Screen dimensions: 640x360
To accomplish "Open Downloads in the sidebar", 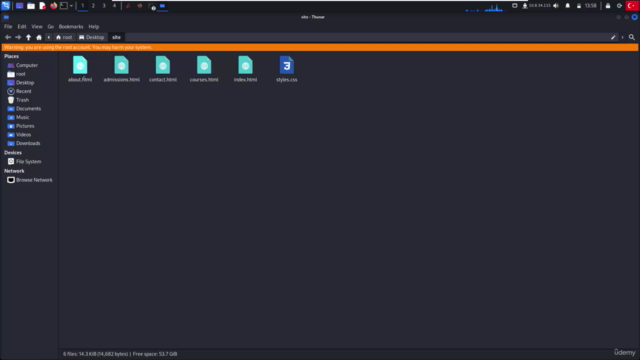I will click(x=29, y=143).
